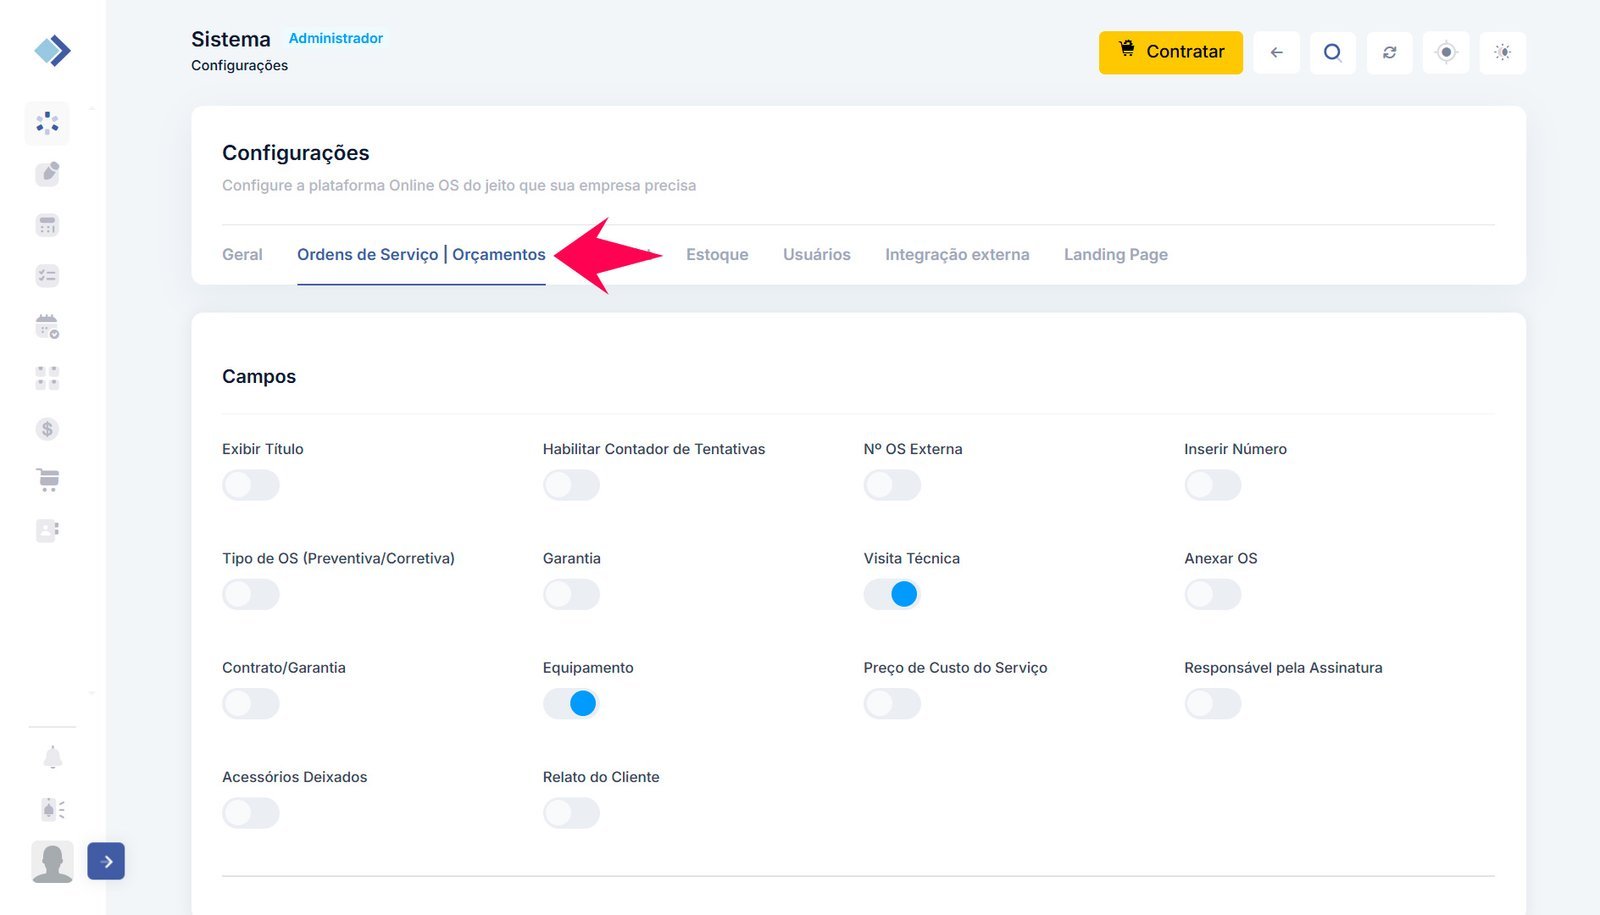The height and width of the screenshot is (915, 1600).
Task: Enable the Garantia toggle
Action: click(x=571, y=594)
